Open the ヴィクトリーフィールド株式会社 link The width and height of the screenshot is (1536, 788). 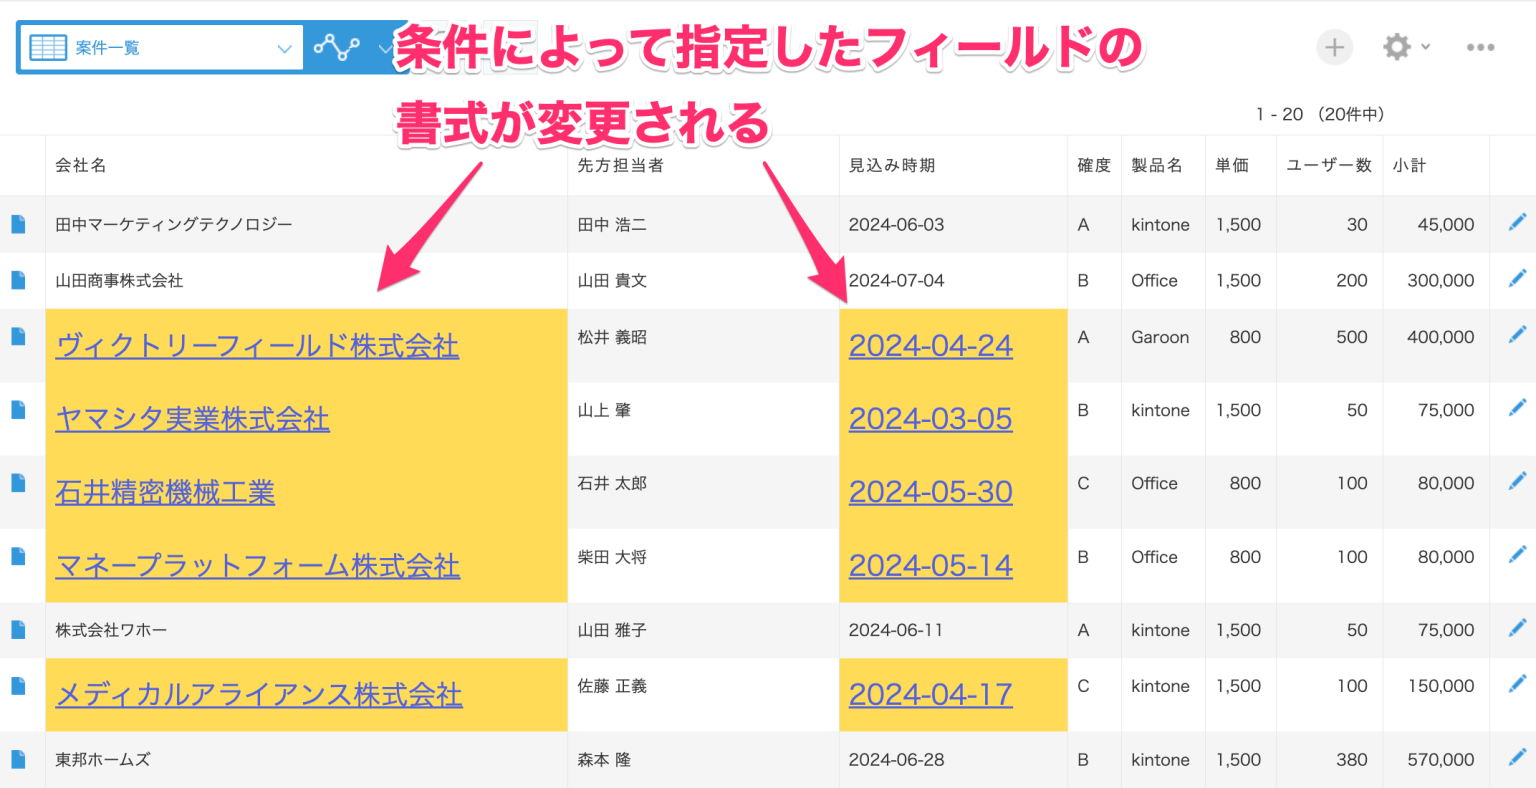[256, 345]
